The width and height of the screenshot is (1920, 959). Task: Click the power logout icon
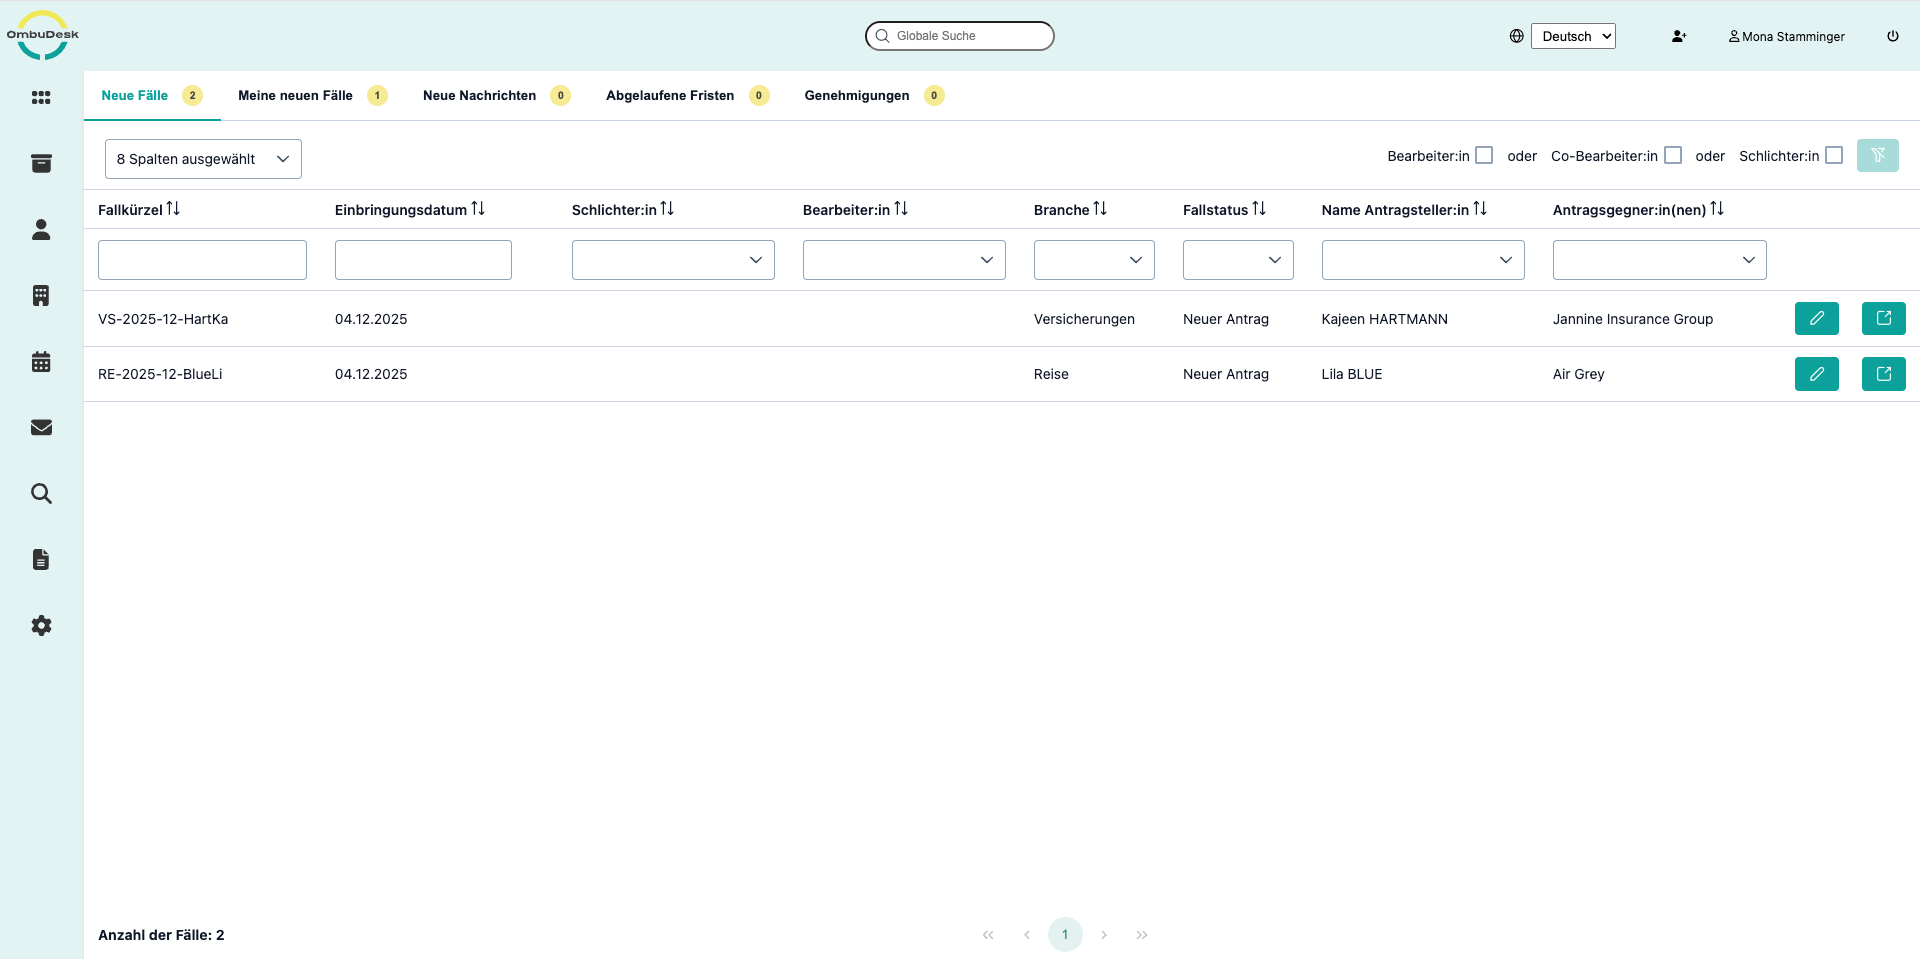[x=1893, y=36]
